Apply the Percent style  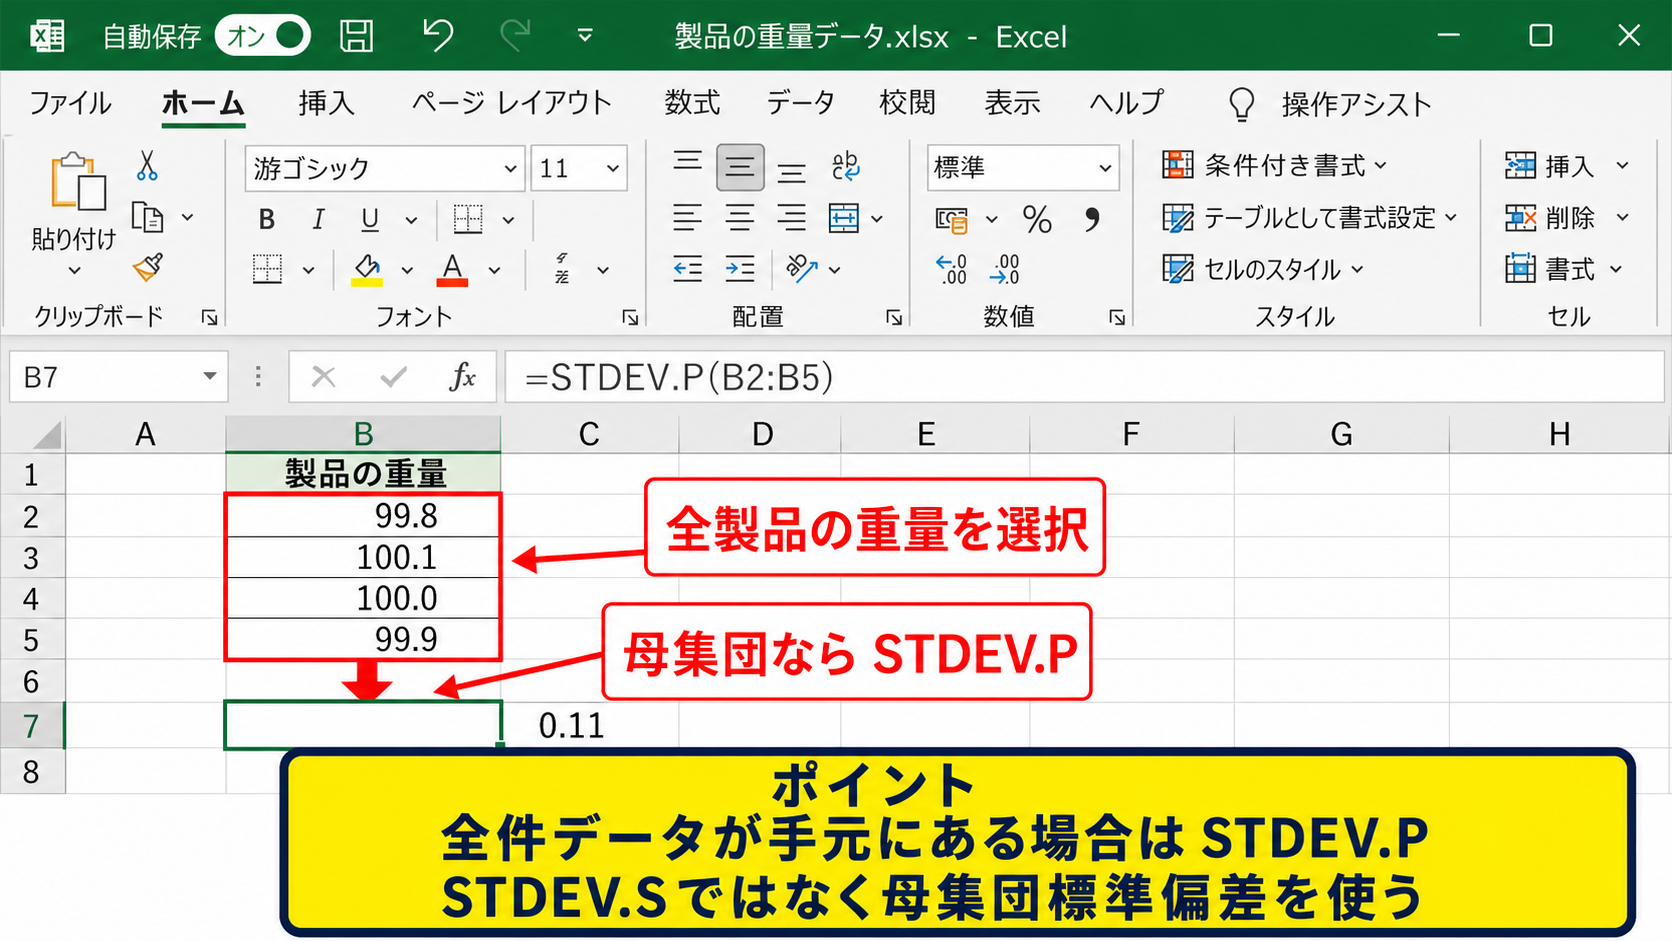[x=1037, y=219]
